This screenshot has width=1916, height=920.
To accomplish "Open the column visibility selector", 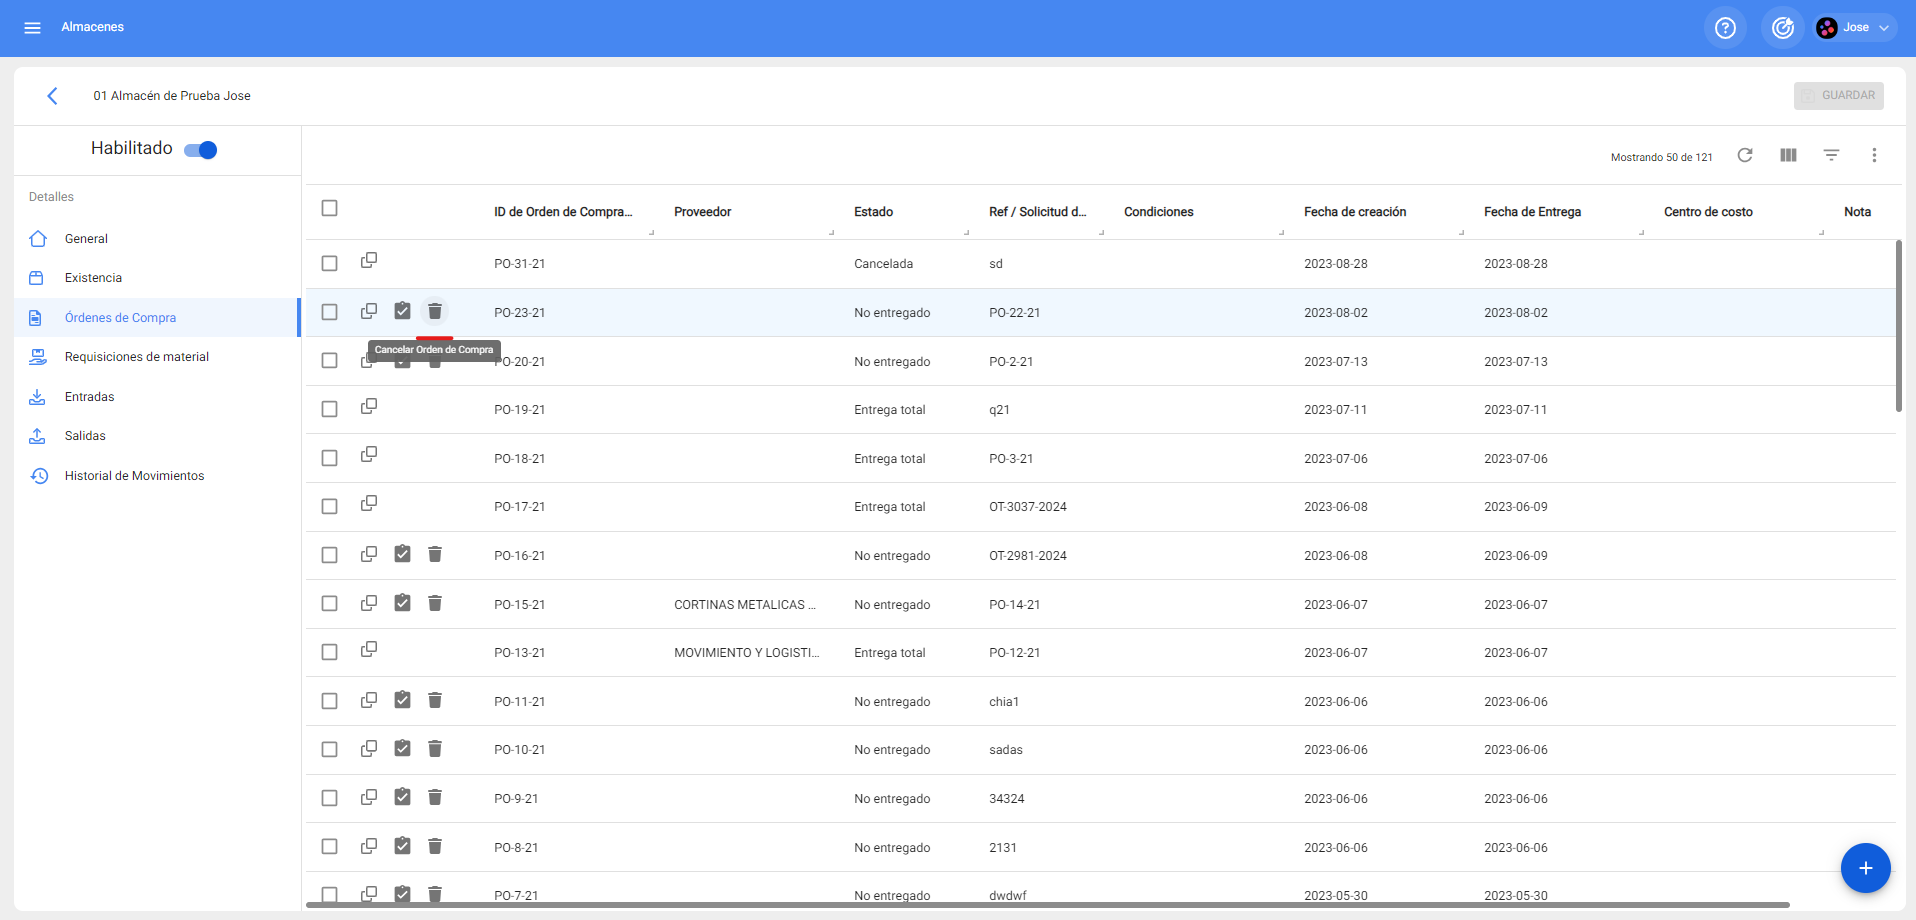I will [1788, 155].
